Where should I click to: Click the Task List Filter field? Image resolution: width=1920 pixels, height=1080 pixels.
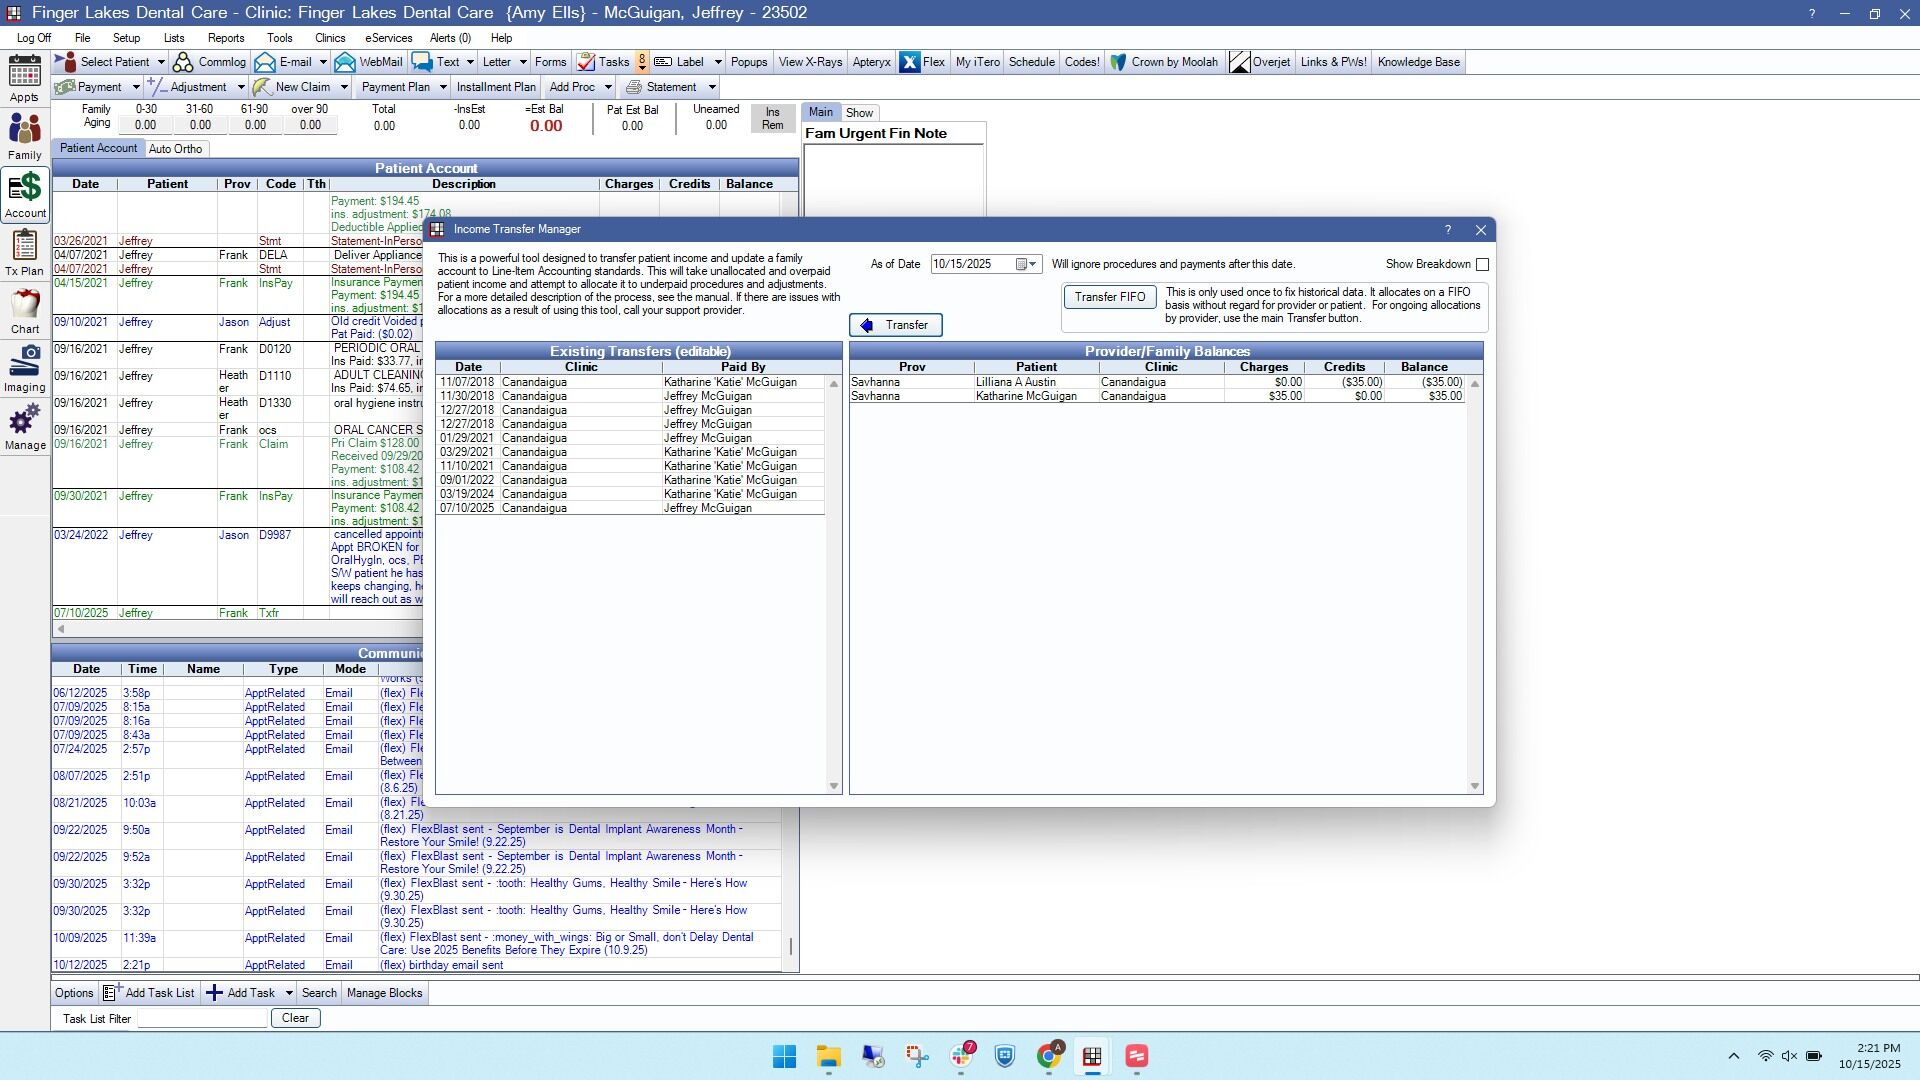pyautogui.click(x=202, y=1018)
